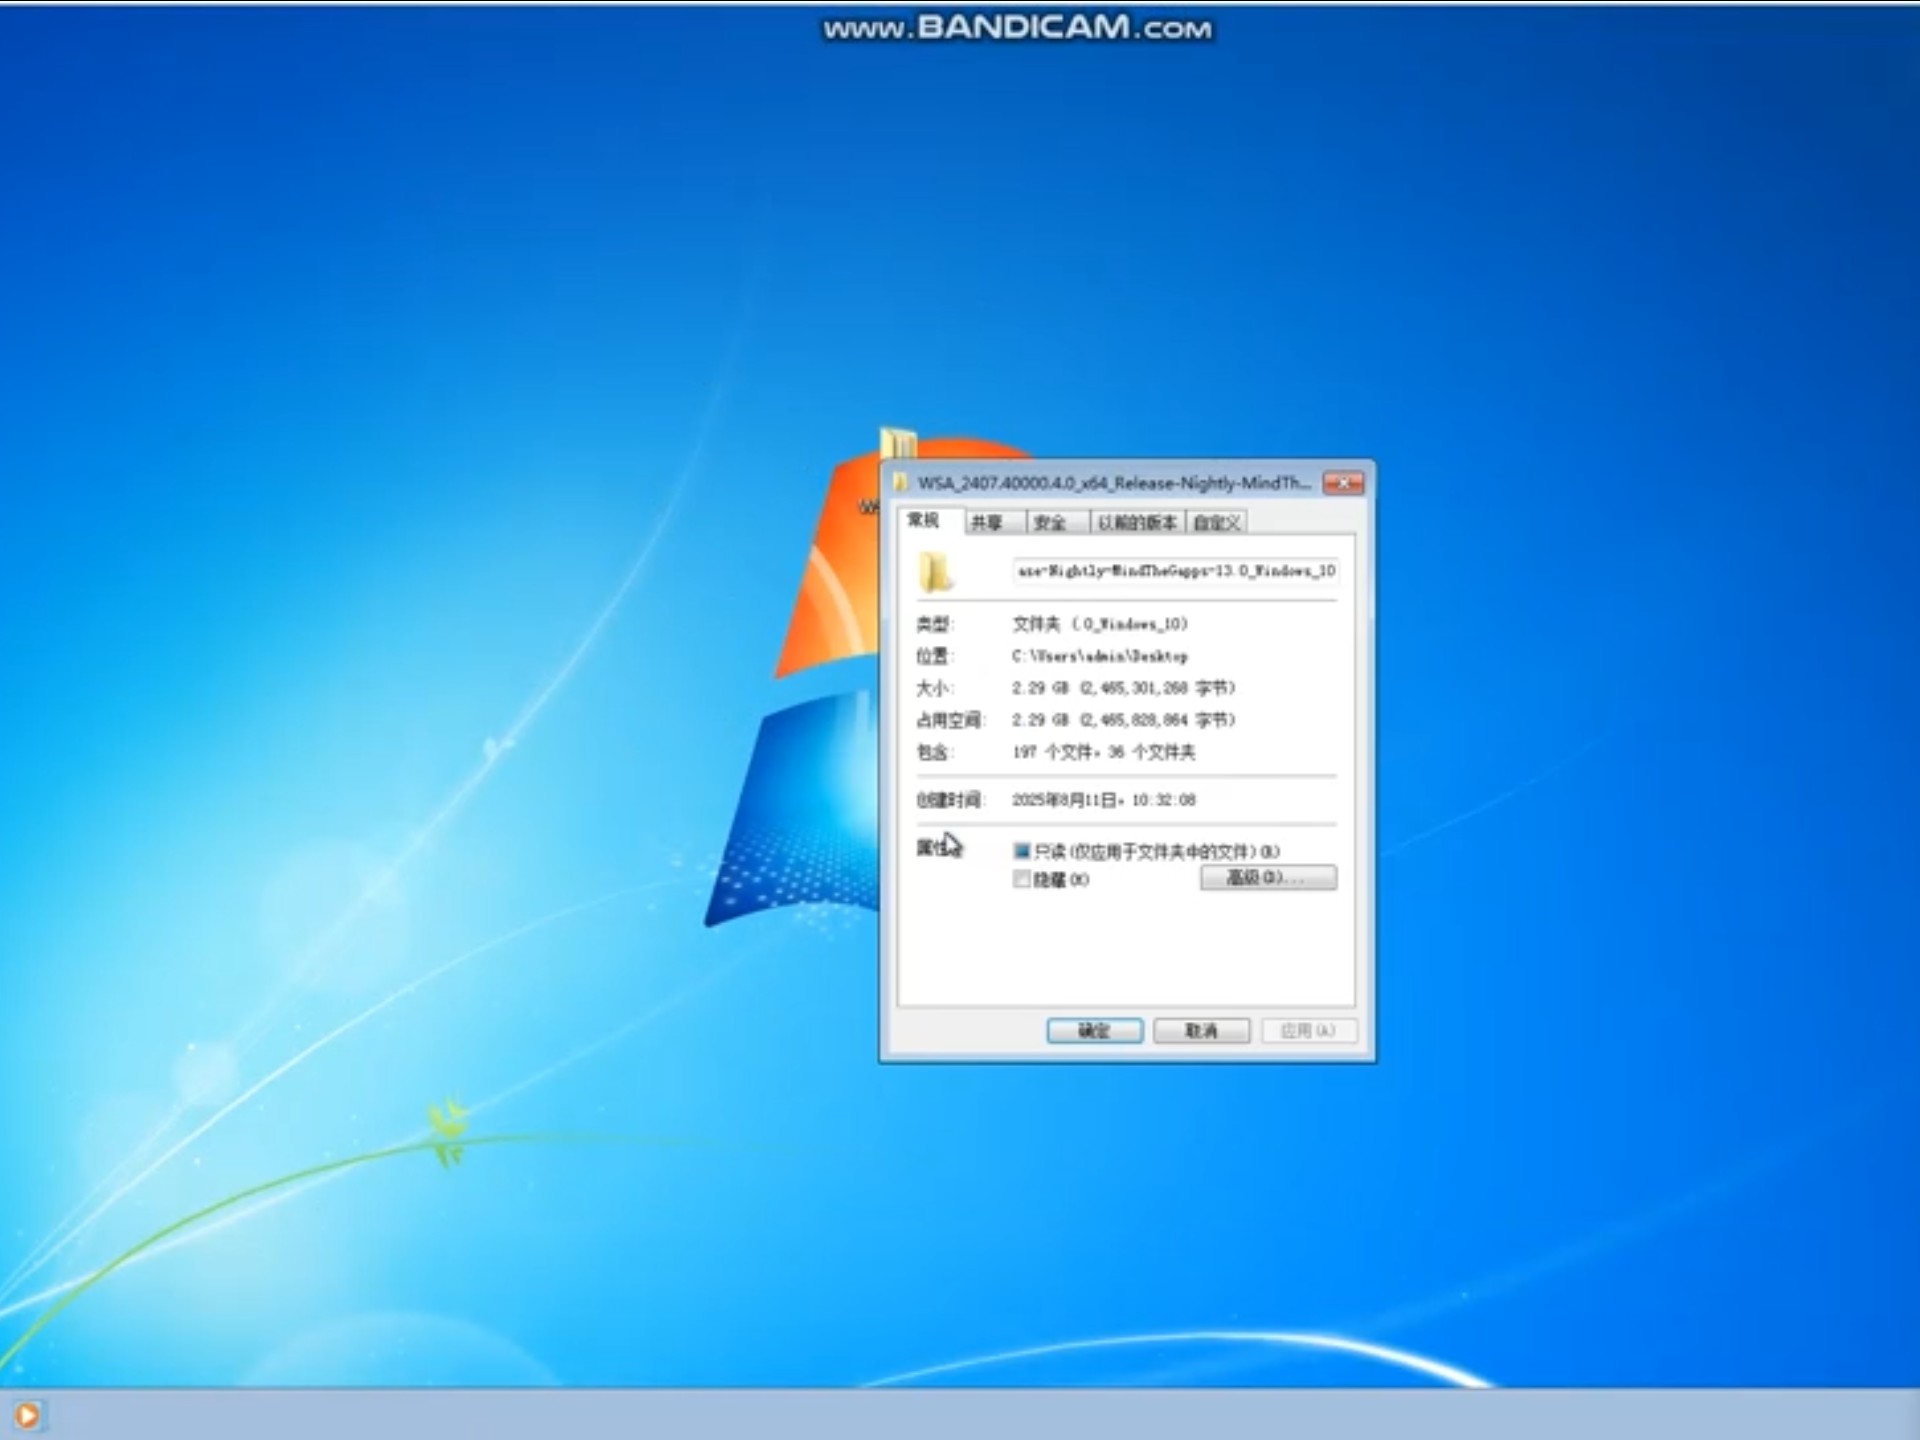Click the small folder icon in the dialog title bar
This screenshot has width=1920, height=1440.
coord(903,483)
